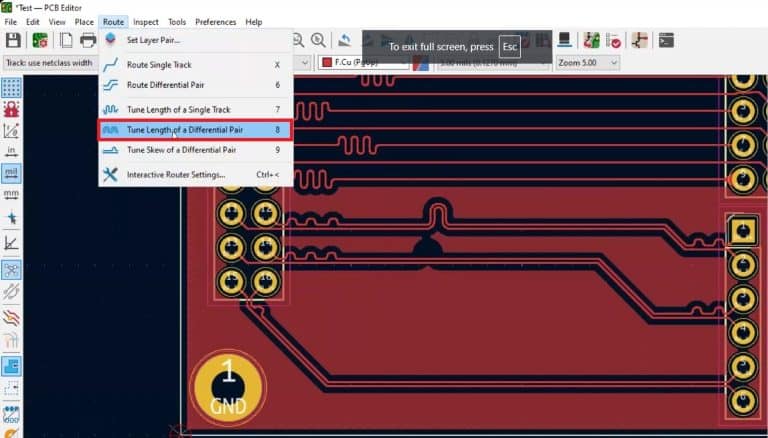Click the large GND pad numbered 1
This screenshot has height=438, width=768.
[x=228, y=388]
